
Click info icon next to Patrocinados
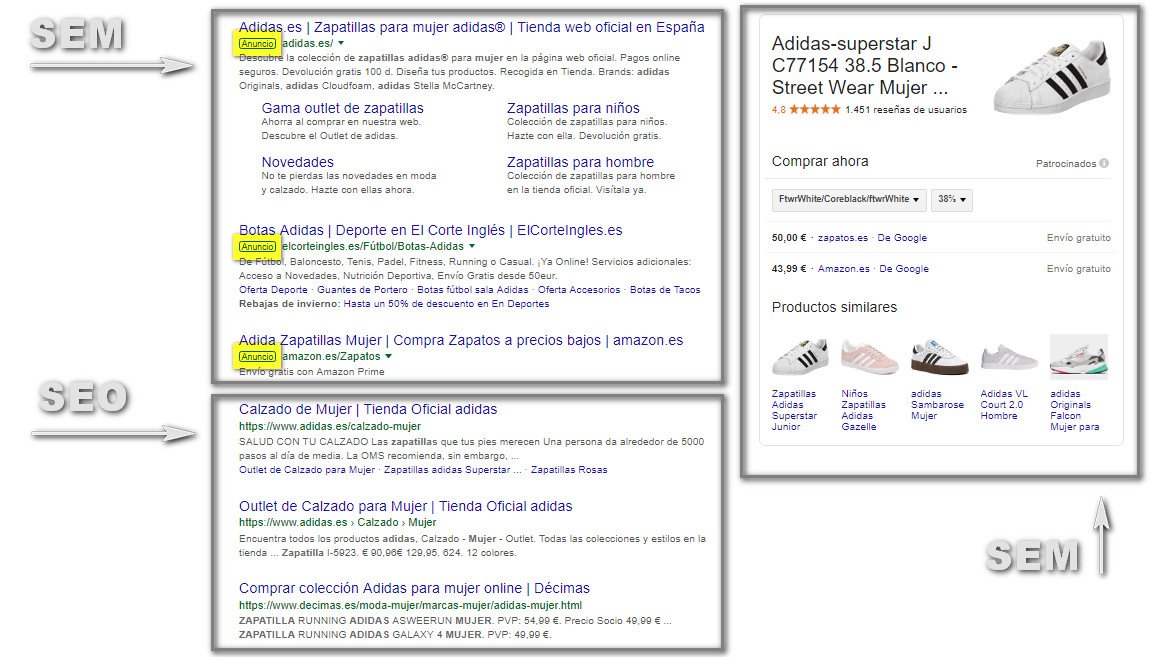click(x=1103, y=163)
